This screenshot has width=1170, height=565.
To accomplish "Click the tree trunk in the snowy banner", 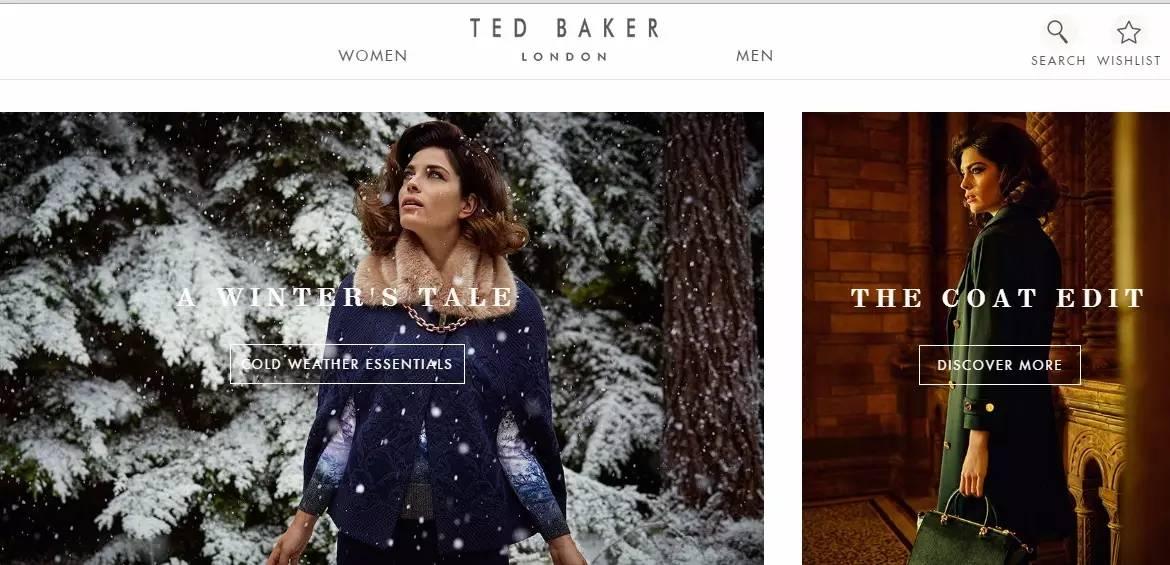I will click(709, 313).
